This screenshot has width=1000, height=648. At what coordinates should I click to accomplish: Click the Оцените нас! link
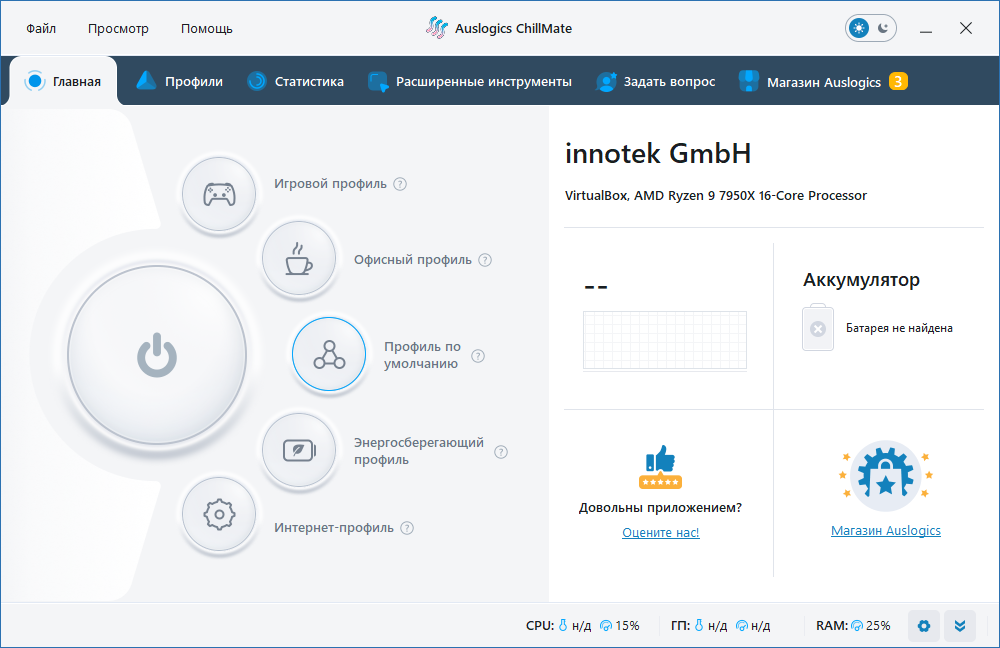(661, 533)
